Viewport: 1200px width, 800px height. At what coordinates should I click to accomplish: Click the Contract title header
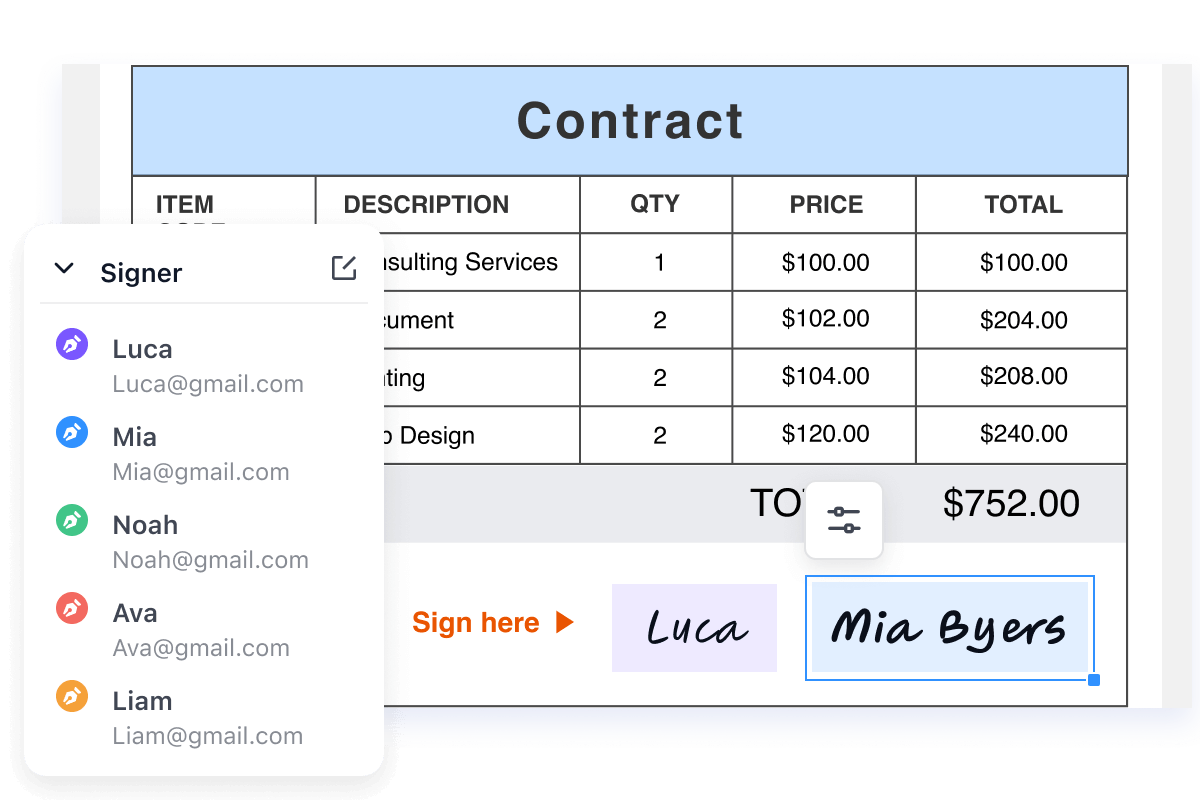pos(630,121)
